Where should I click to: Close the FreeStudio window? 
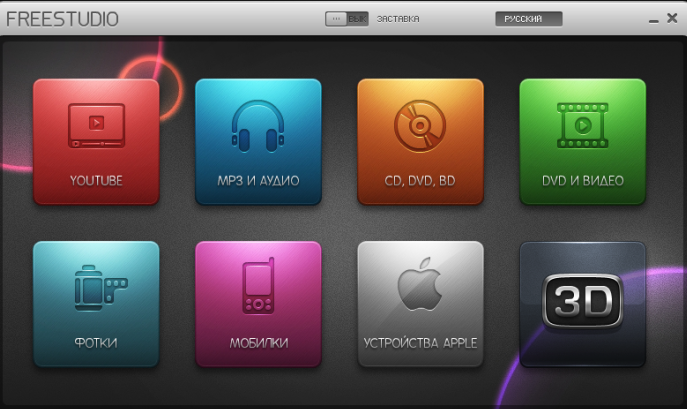coord(672,18)
